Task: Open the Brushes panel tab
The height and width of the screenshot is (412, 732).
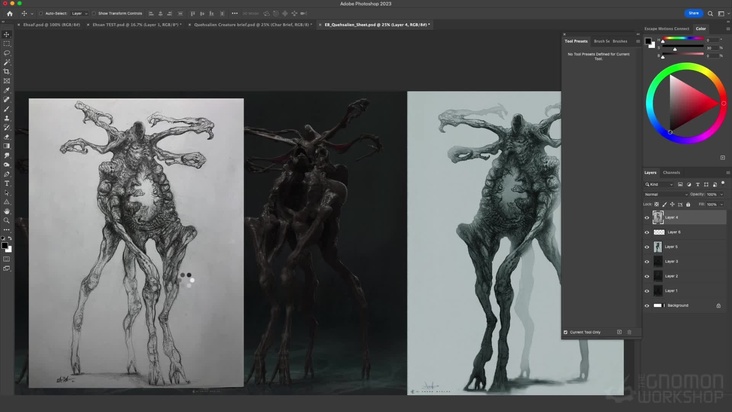Action: point(619,41)
